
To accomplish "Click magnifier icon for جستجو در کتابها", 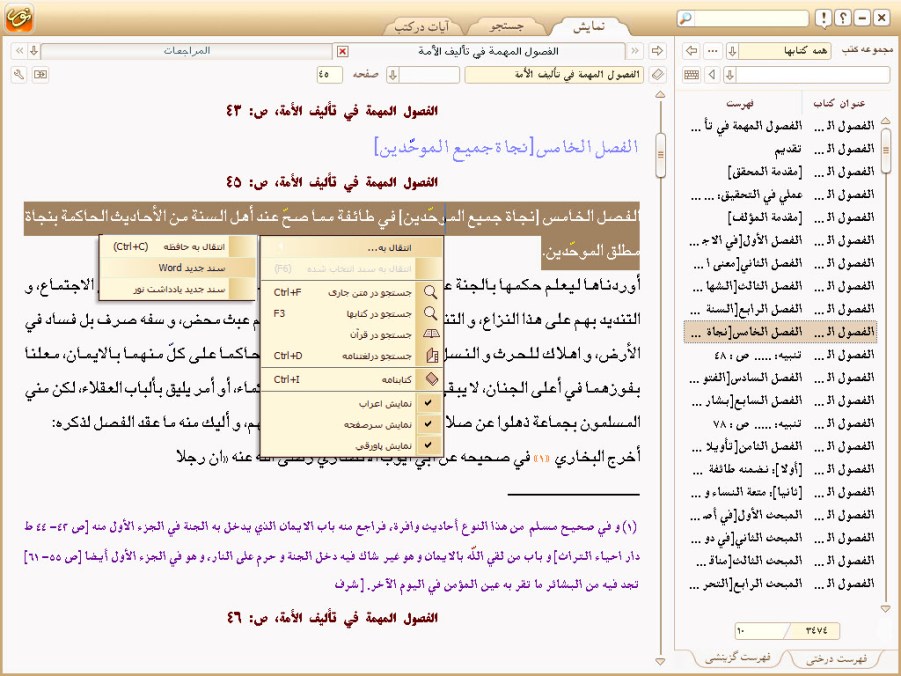I will click(x=430, y=313).
